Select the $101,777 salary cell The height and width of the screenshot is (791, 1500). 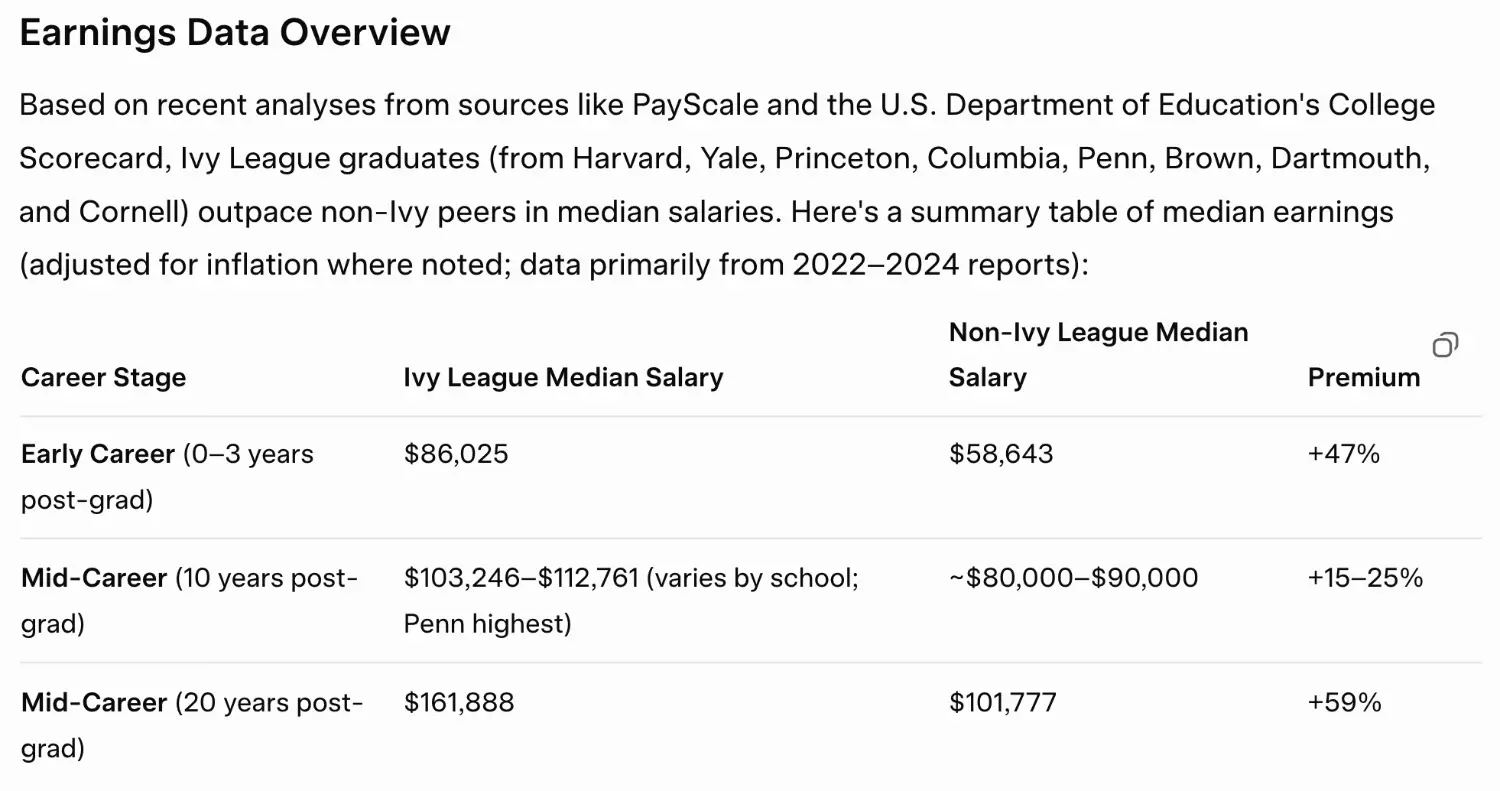pyautogui.click(x=1002, y=702)
